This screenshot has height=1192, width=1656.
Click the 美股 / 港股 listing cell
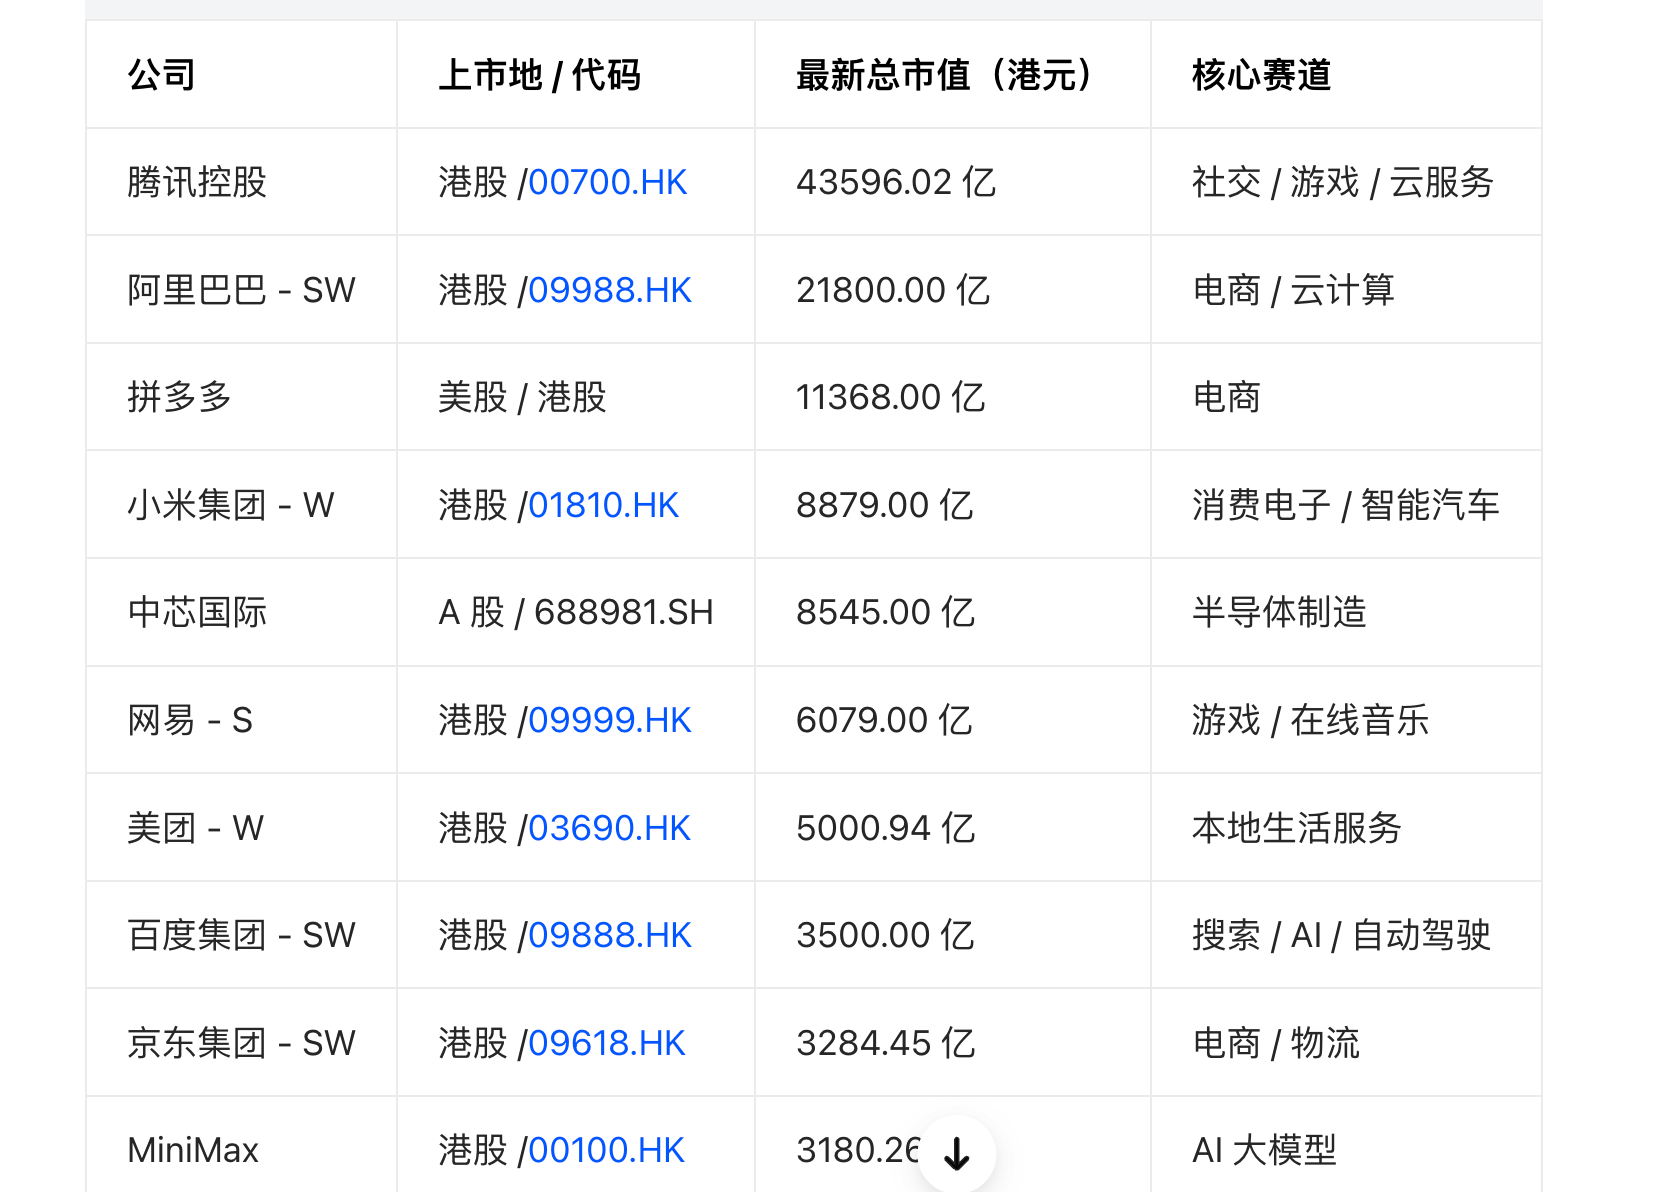(576, 397)
